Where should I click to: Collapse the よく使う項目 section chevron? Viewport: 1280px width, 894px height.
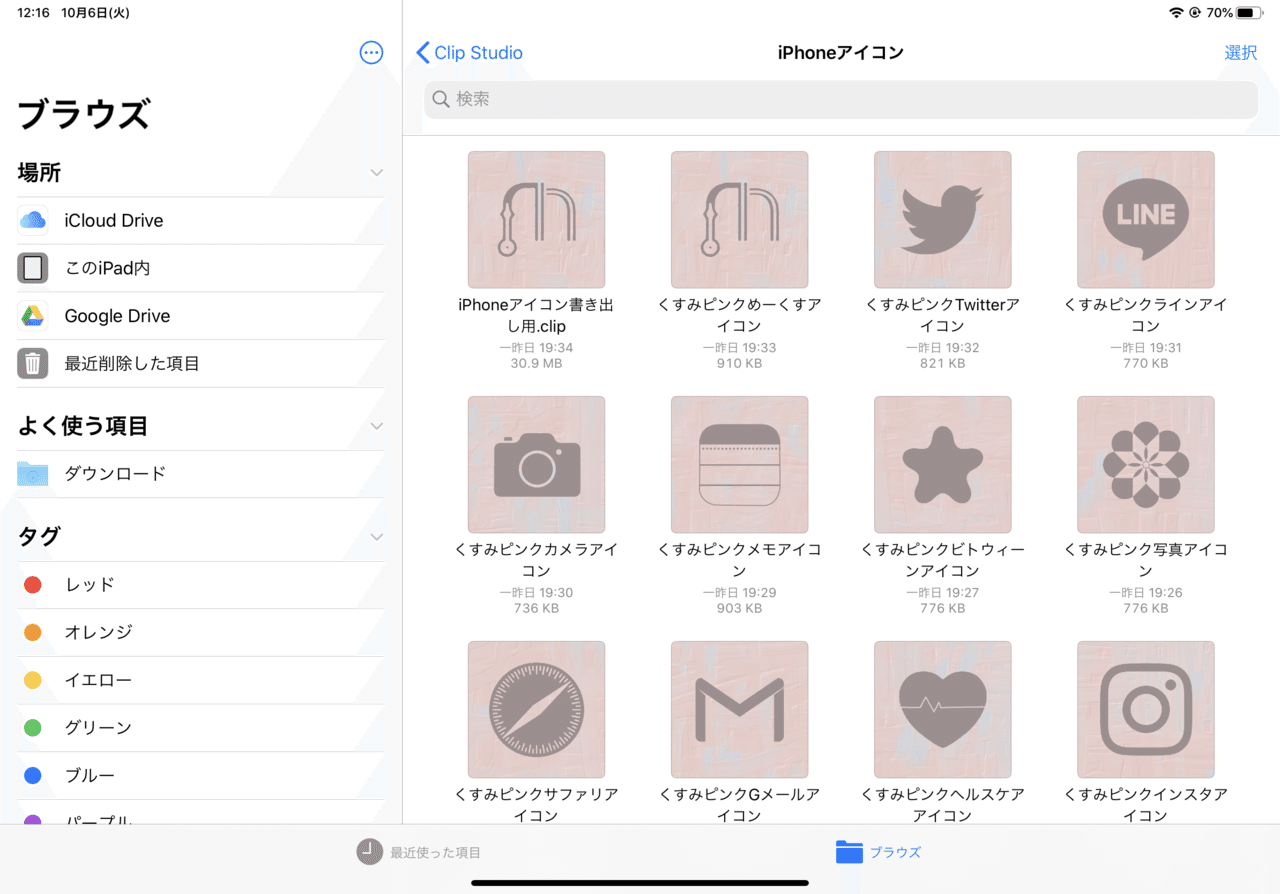376,426
